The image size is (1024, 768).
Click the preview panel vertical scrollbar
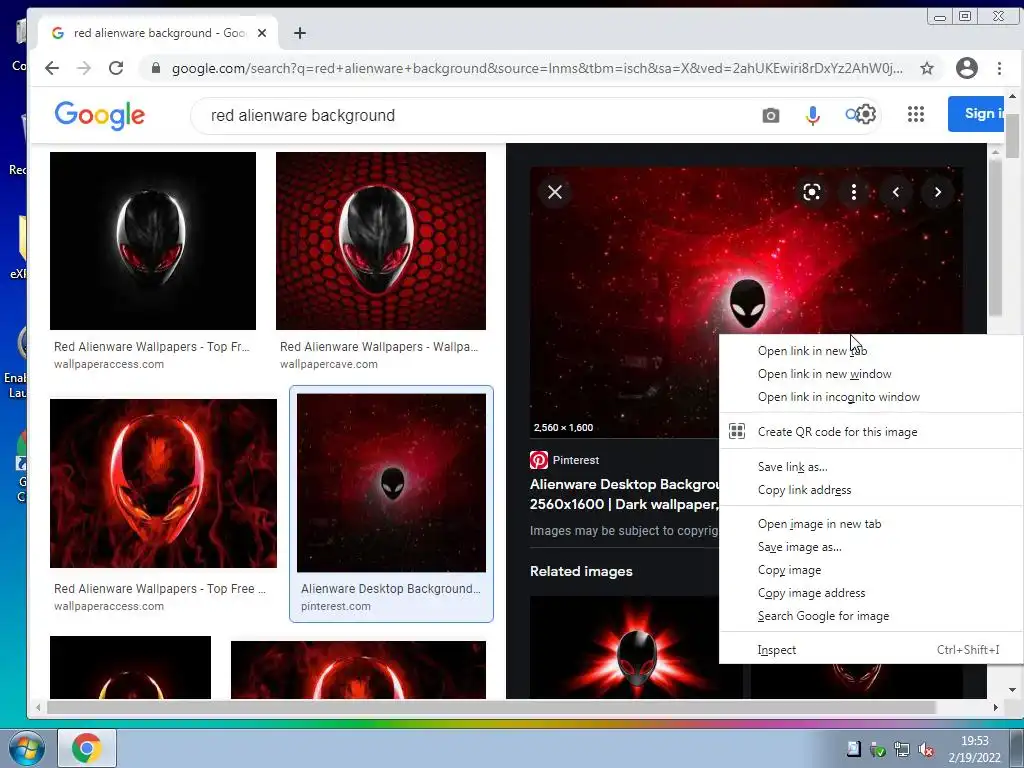[995, 238]
